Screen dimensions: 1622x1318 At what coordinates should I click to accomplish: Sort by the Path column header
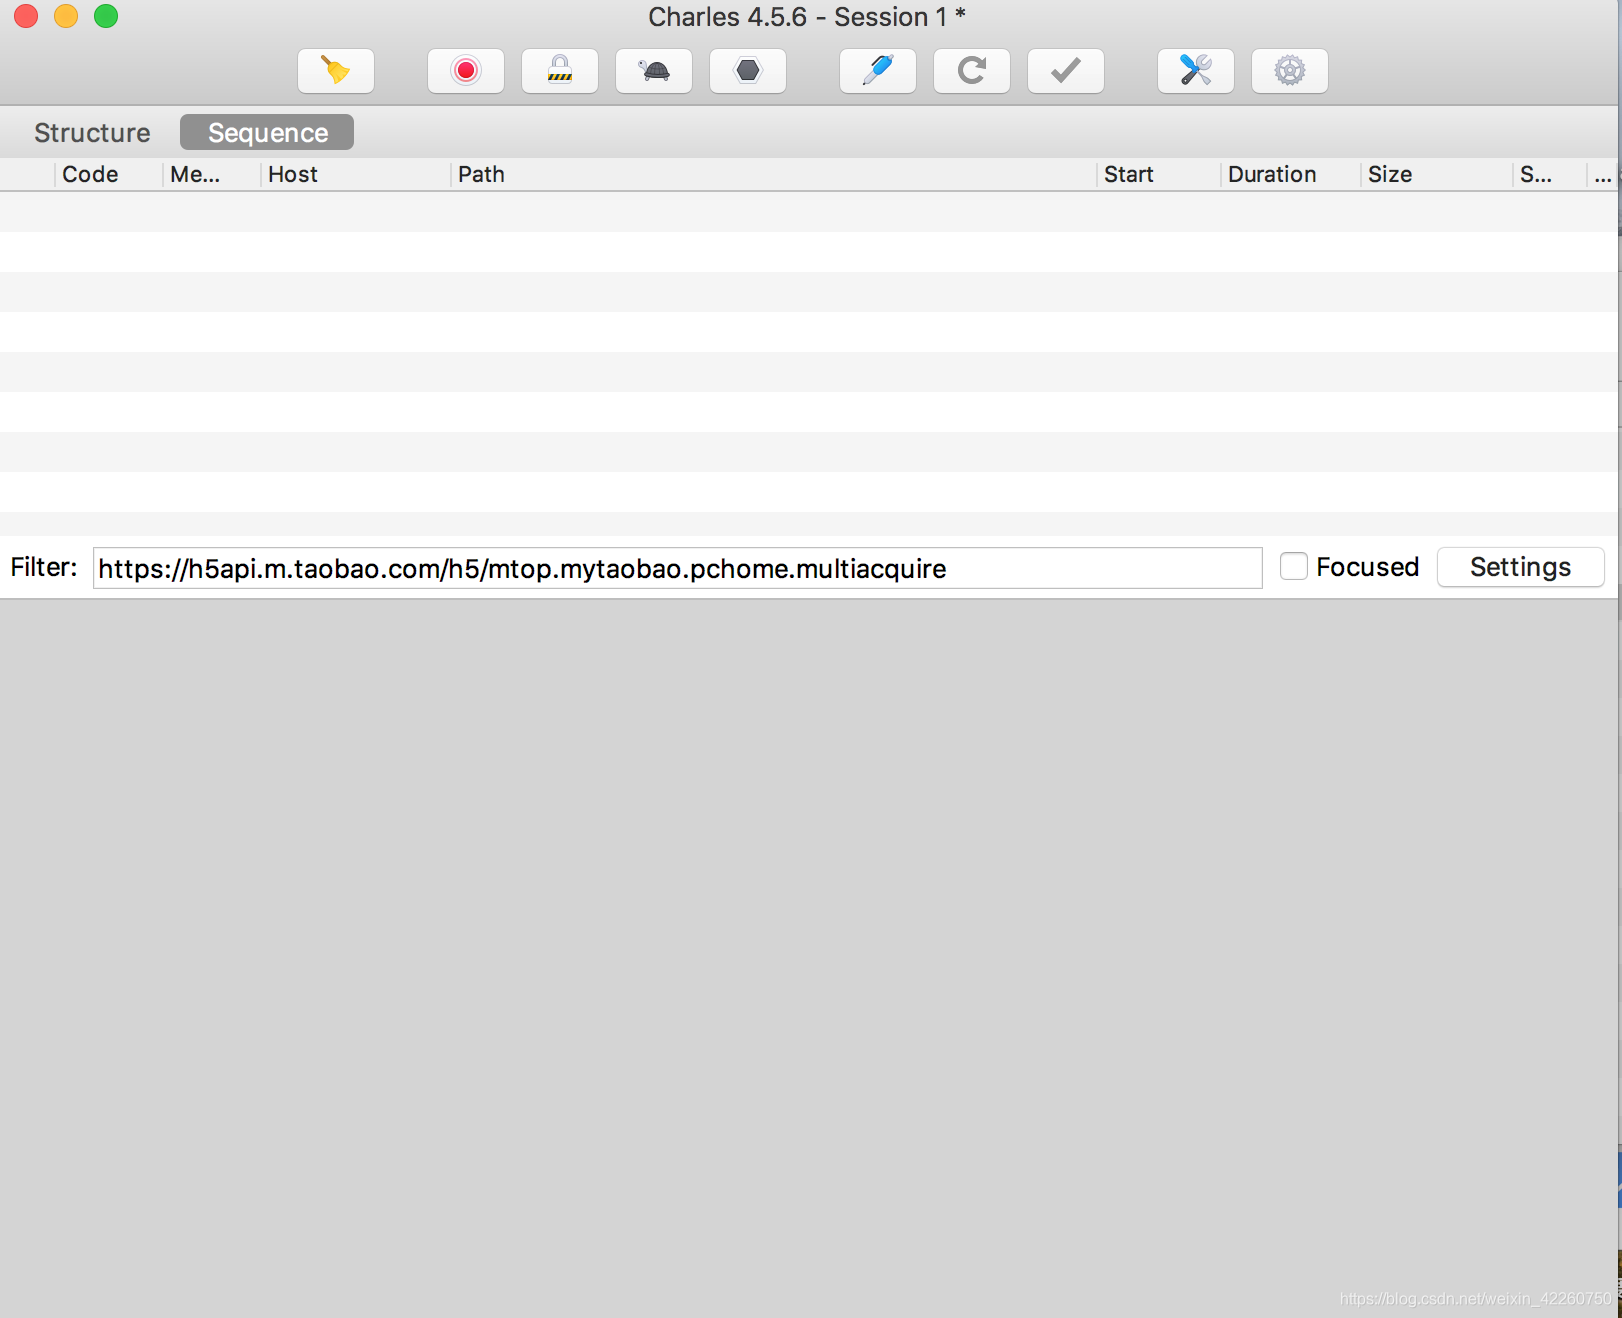pyautogui.click(x=773, y=174)
